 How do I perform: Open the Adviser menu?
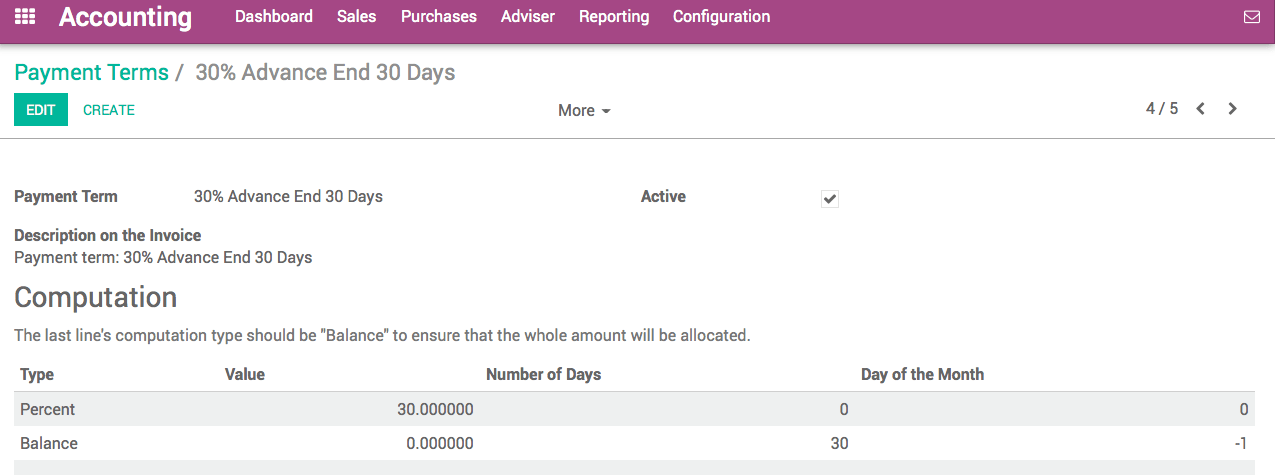(x=527, y=17)
